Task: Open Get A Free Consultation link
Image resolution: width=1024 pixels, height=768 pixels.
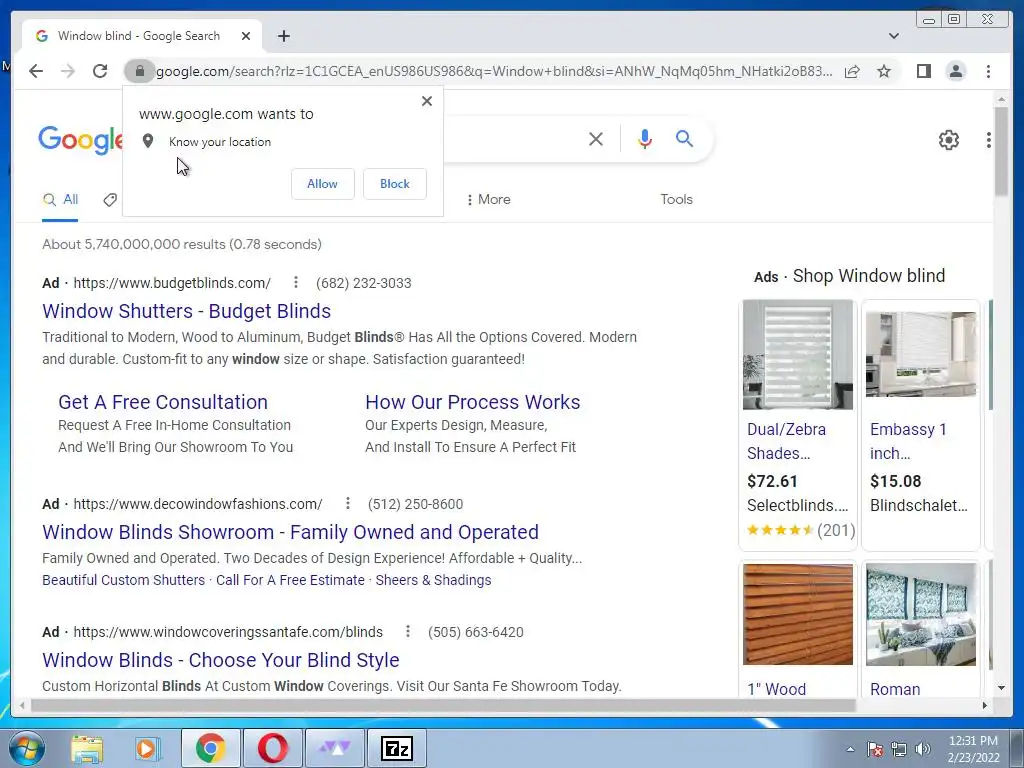Action: click(x=163, y=402)
